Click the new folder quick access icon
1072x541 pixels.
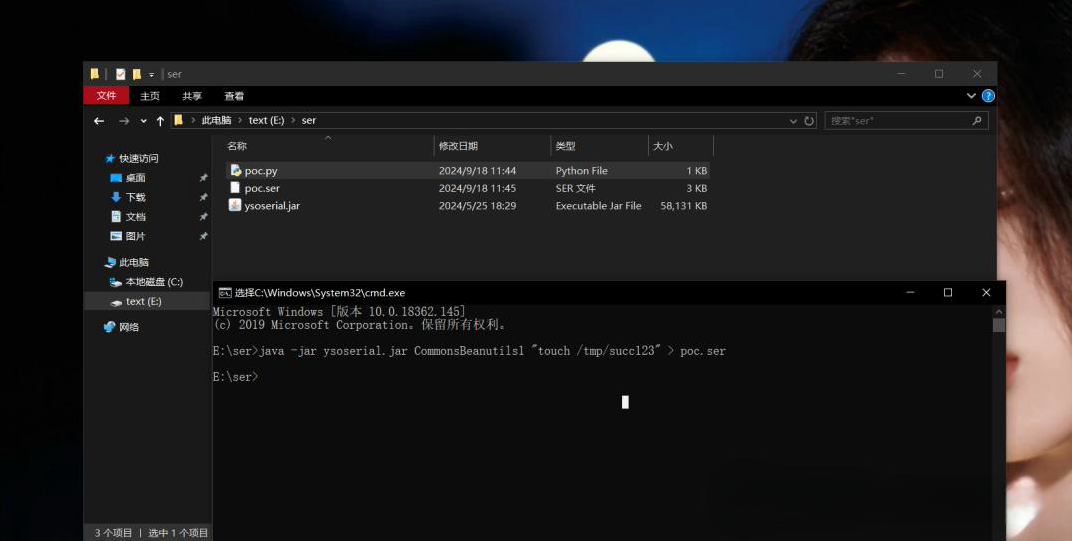(x=137, y=74)
